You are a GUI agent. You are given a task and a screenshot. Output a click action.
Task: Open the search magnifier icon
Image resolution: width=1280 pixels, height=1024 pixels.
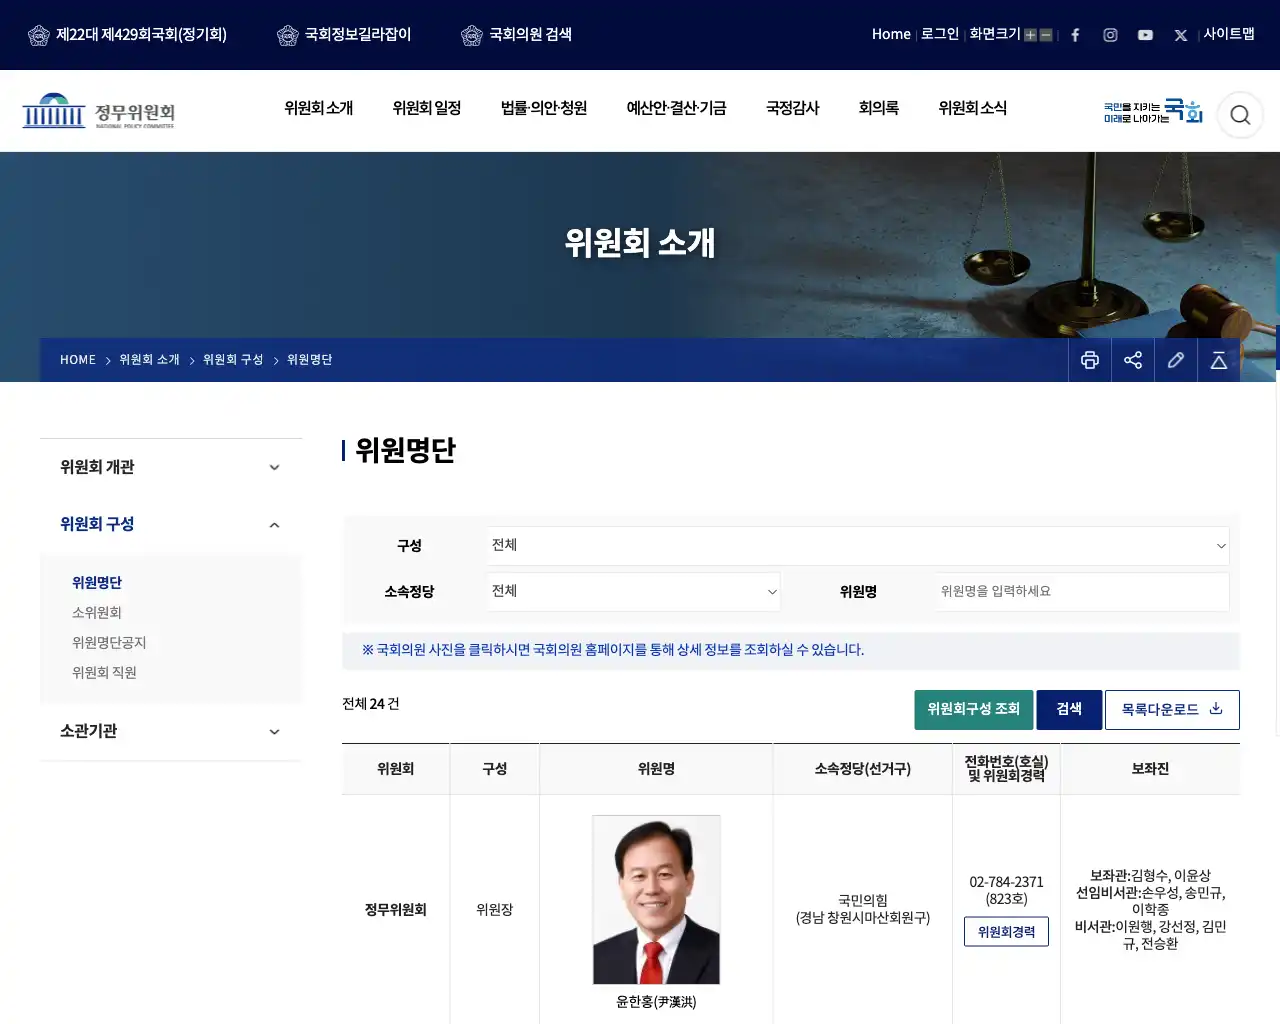pos(1240,115)
